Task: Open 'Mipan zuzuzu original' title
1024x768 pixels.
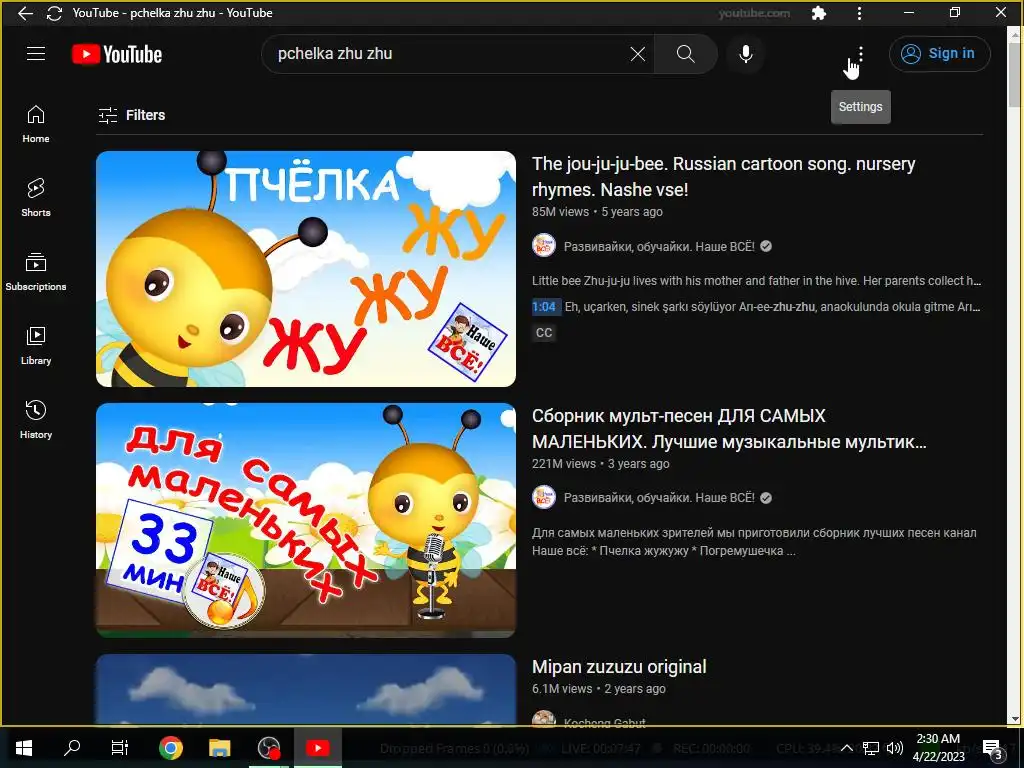Action: [x=619, y=667]
